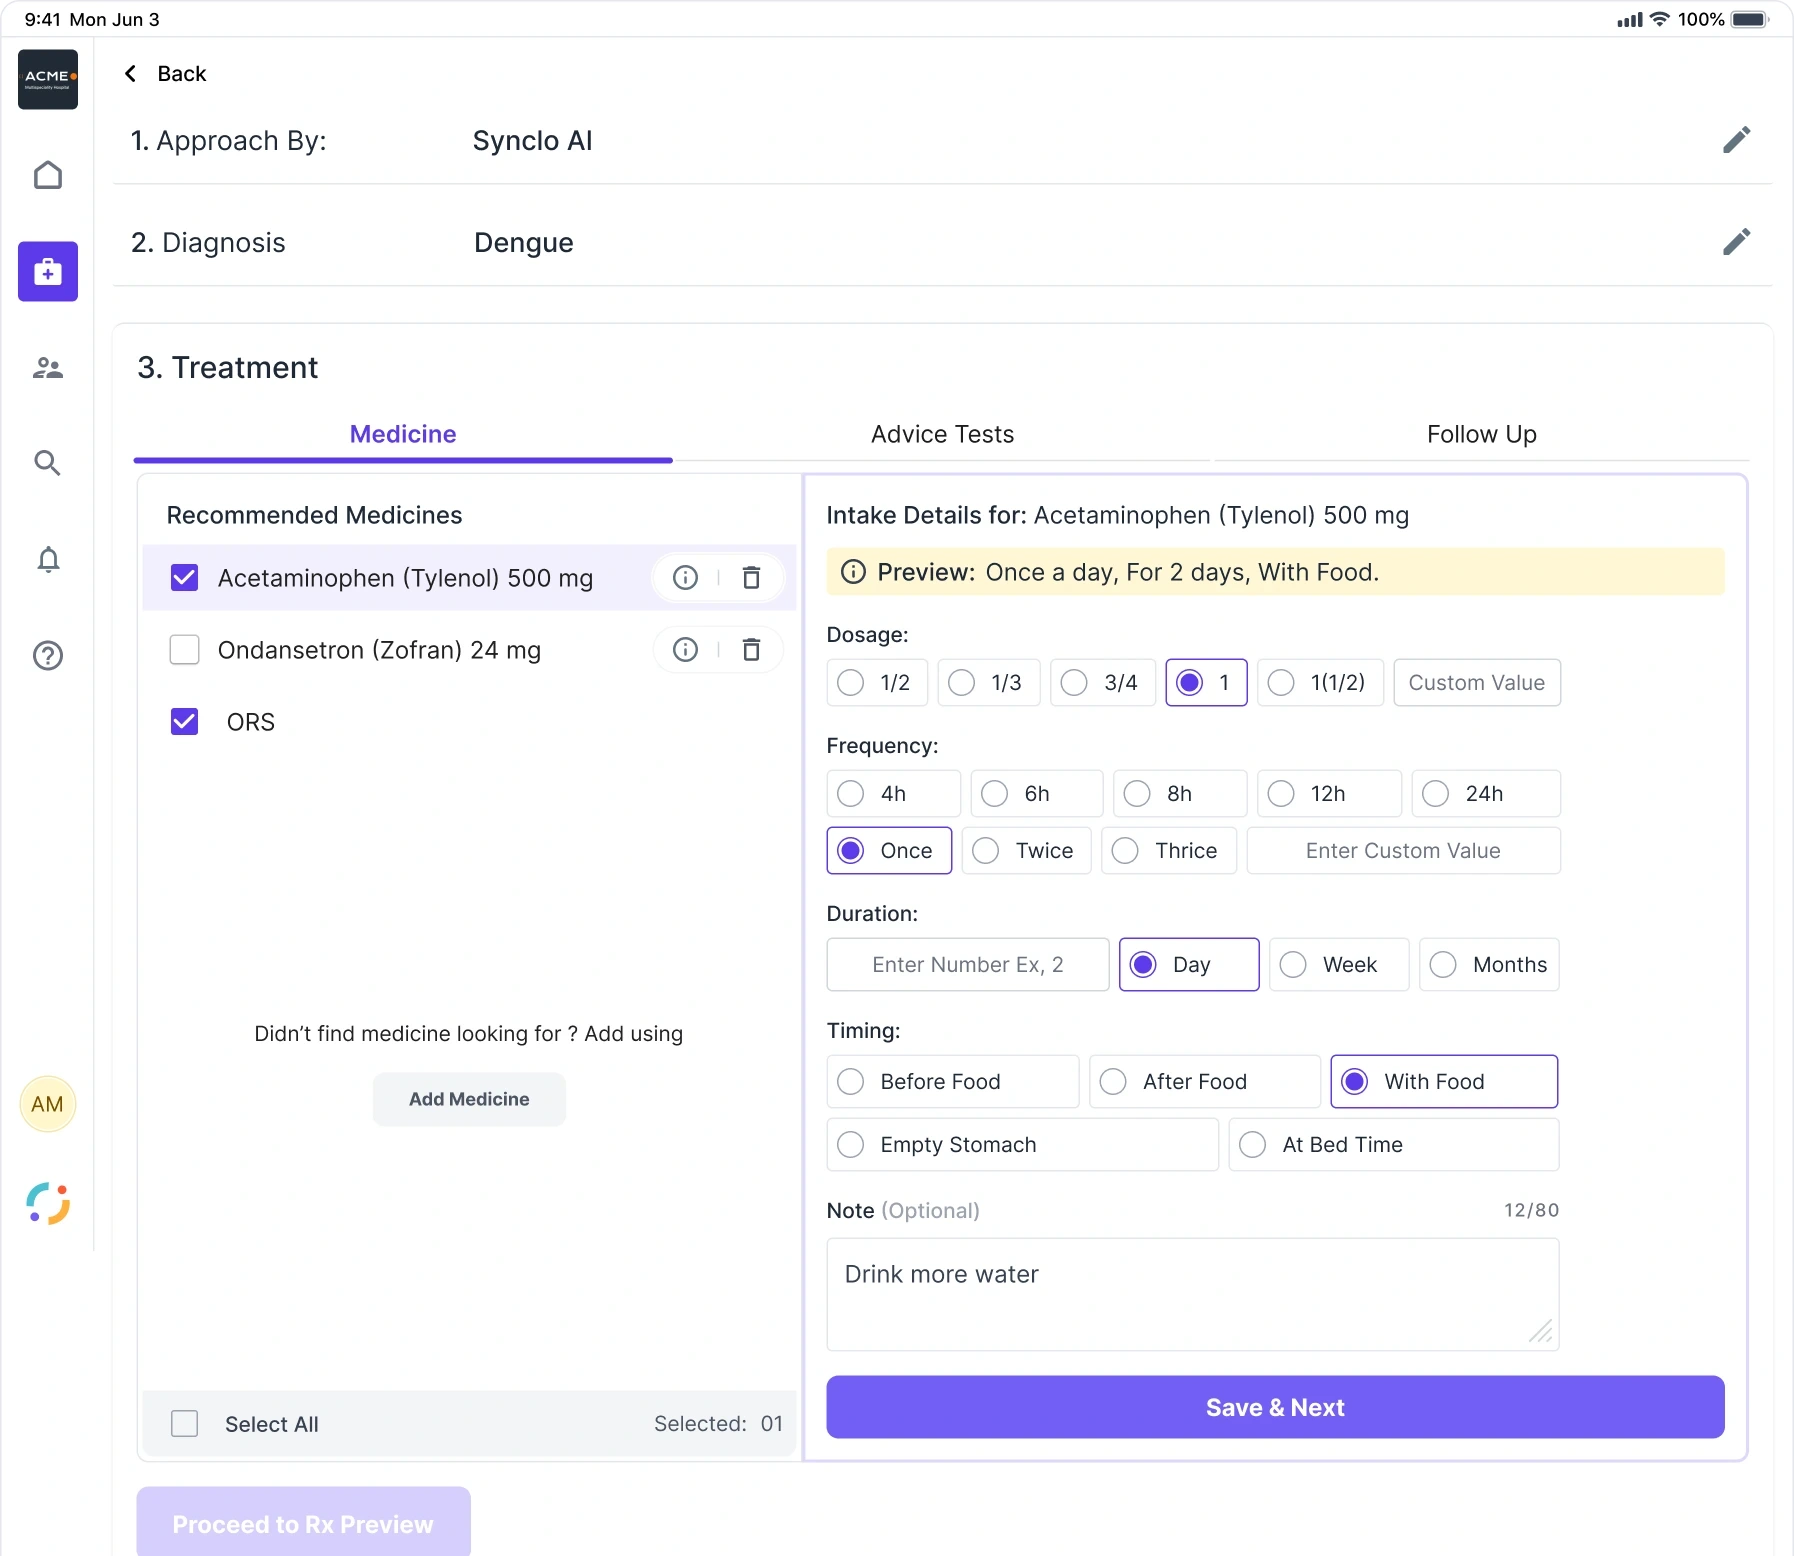1794x1556 pixels.
Task: Click the Add Medicine button
Action: [x=469, y=1099]
